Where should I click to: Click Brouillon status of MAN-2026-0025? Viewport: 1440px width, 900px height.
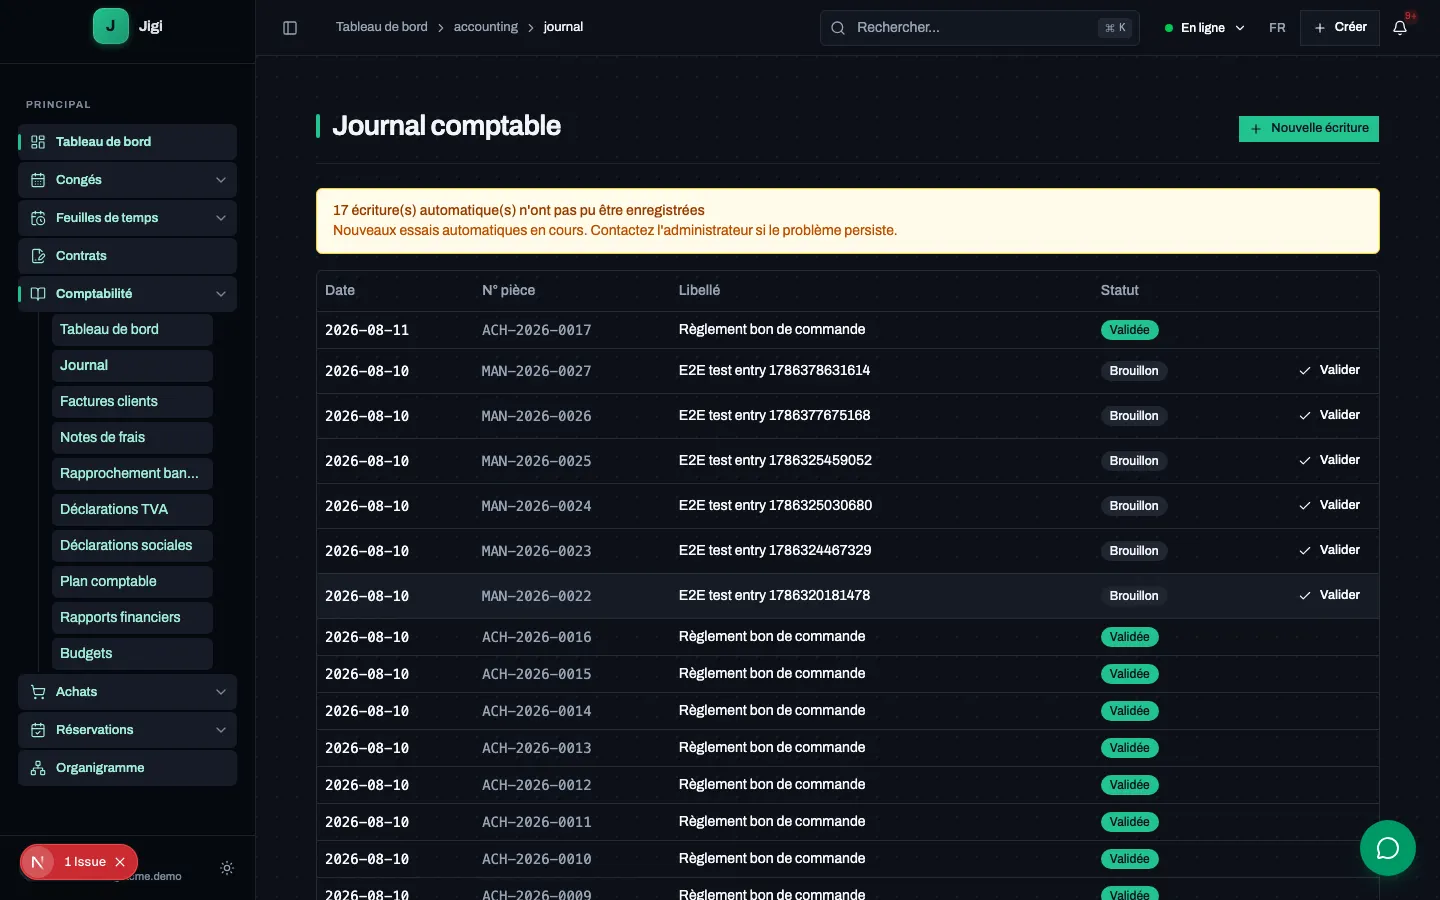pyautogui.click(x=1134, y=461)
